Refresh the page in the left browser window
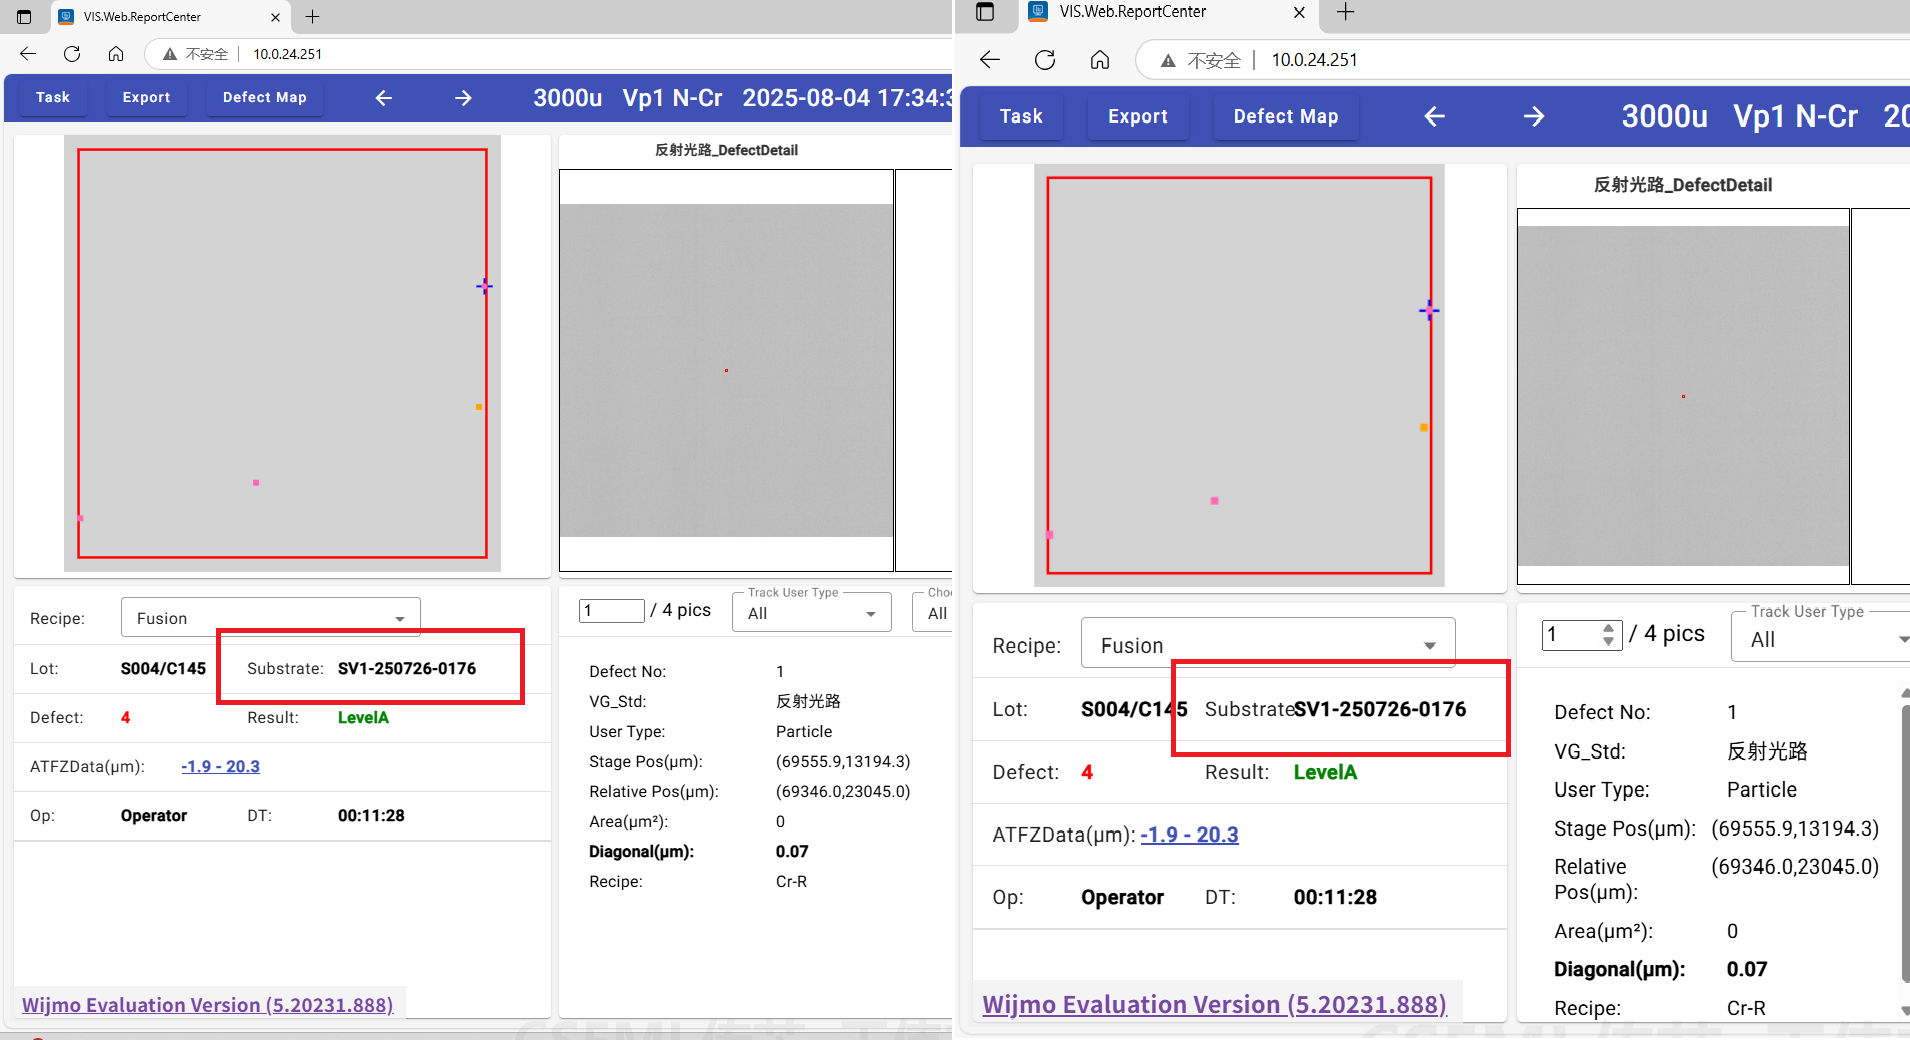 pyautogui.click(x=72, y=54)
